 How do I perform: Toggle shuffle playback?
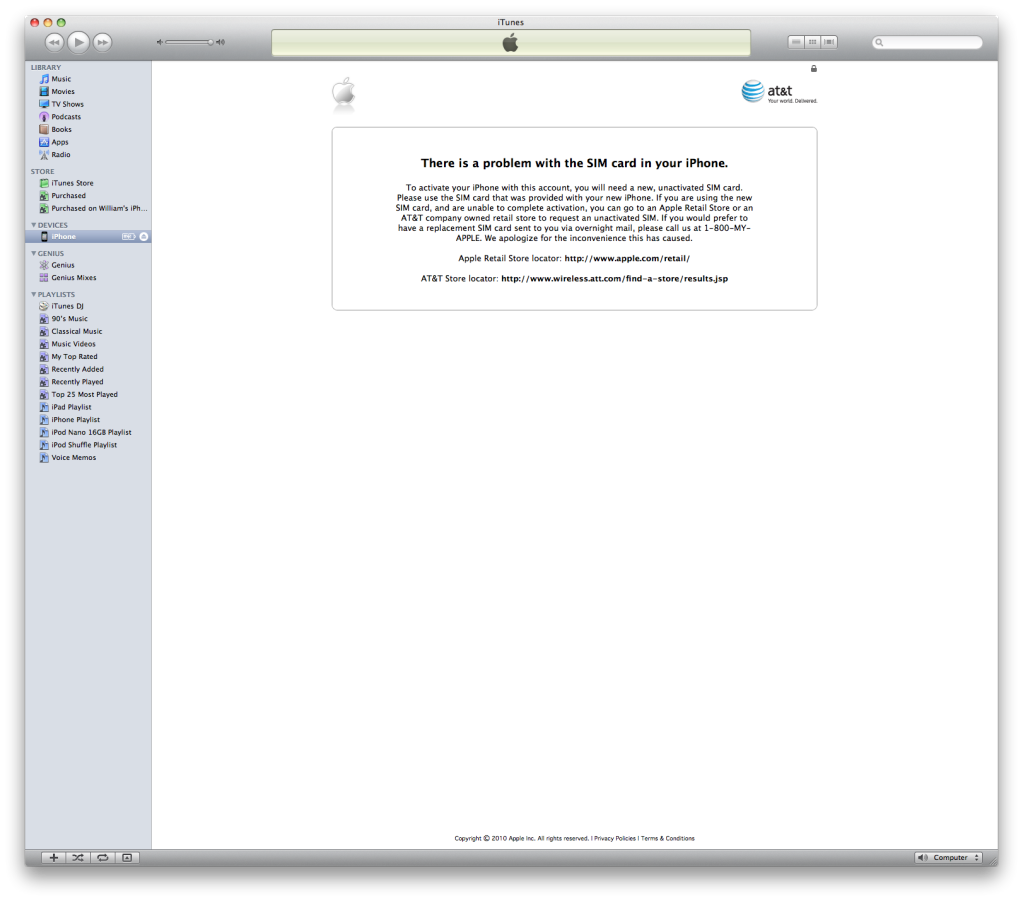tap(78, 858)
